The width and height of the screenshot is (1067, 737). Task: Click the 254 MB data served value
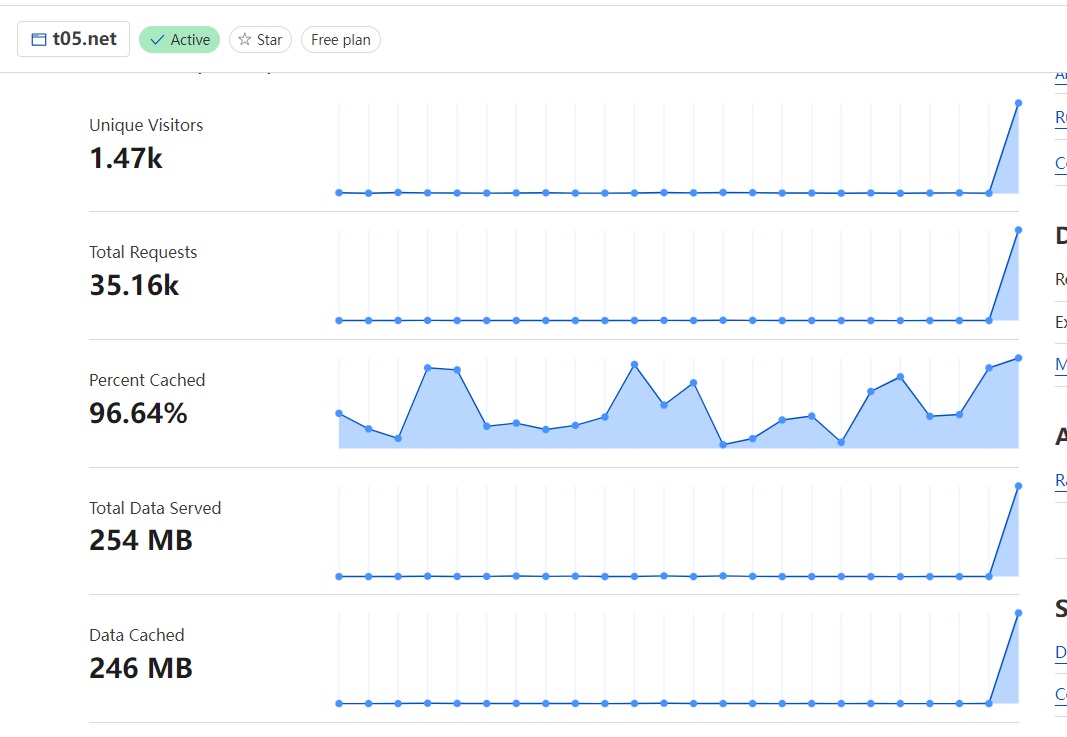[x=141, y=541]
